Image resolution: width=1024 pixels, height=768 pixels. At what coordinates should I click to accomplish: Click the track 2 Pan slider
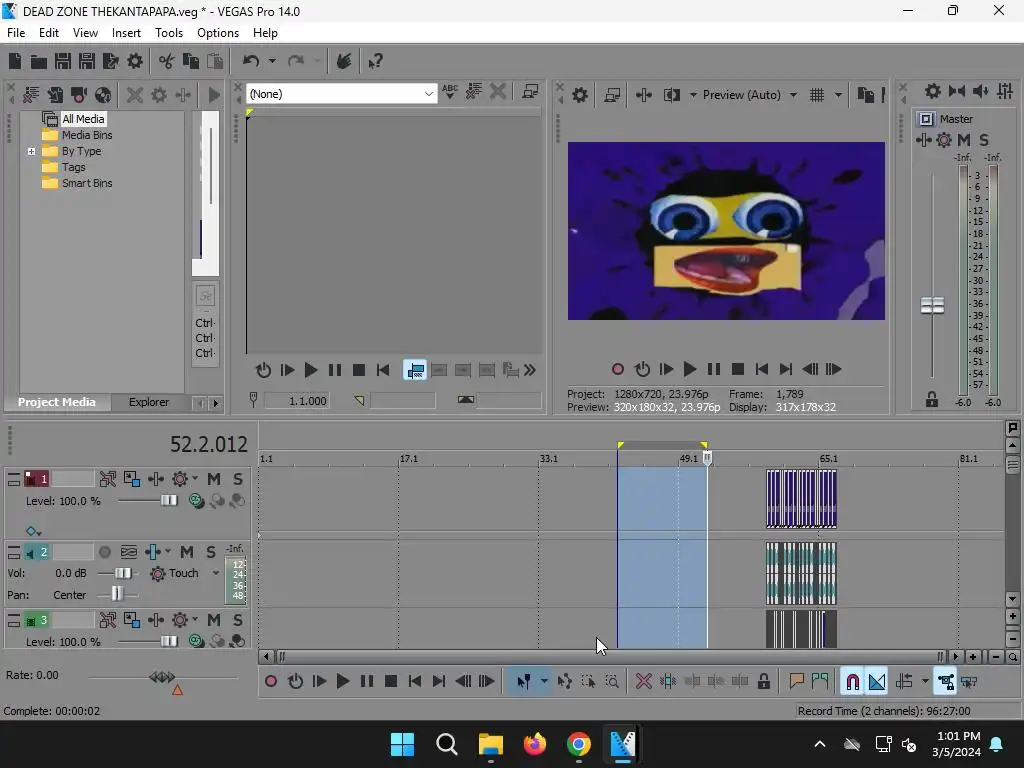(x=117, y=594)
